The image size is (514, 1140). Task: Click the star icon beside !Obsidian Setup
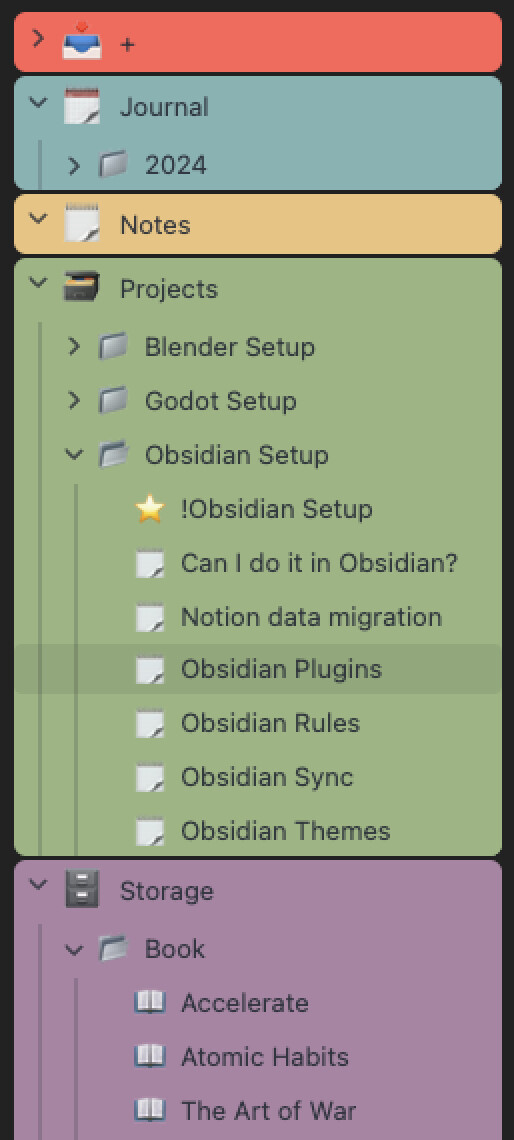tap(150, 508)
